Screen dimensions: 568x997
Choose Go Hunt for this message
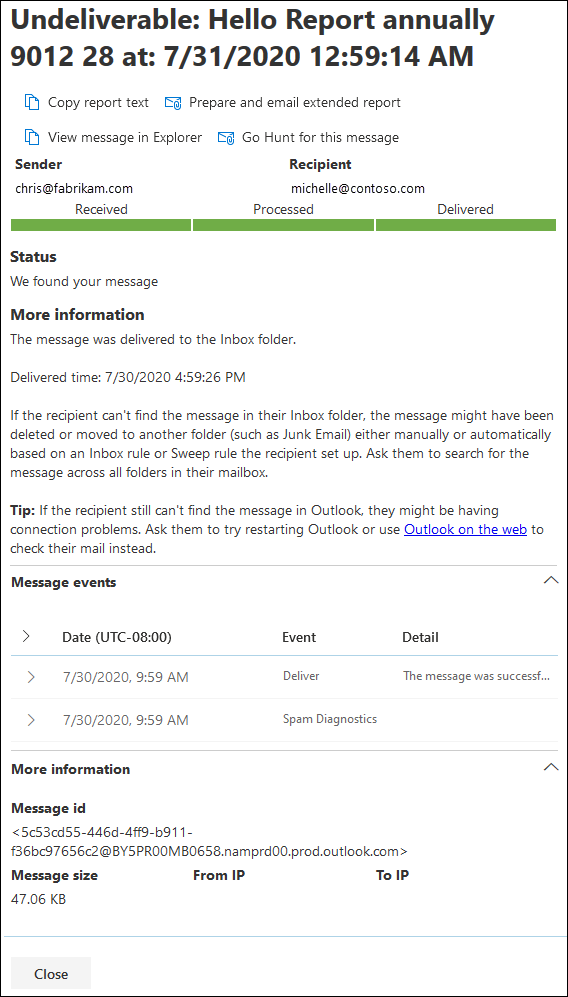tap(321, 137)
